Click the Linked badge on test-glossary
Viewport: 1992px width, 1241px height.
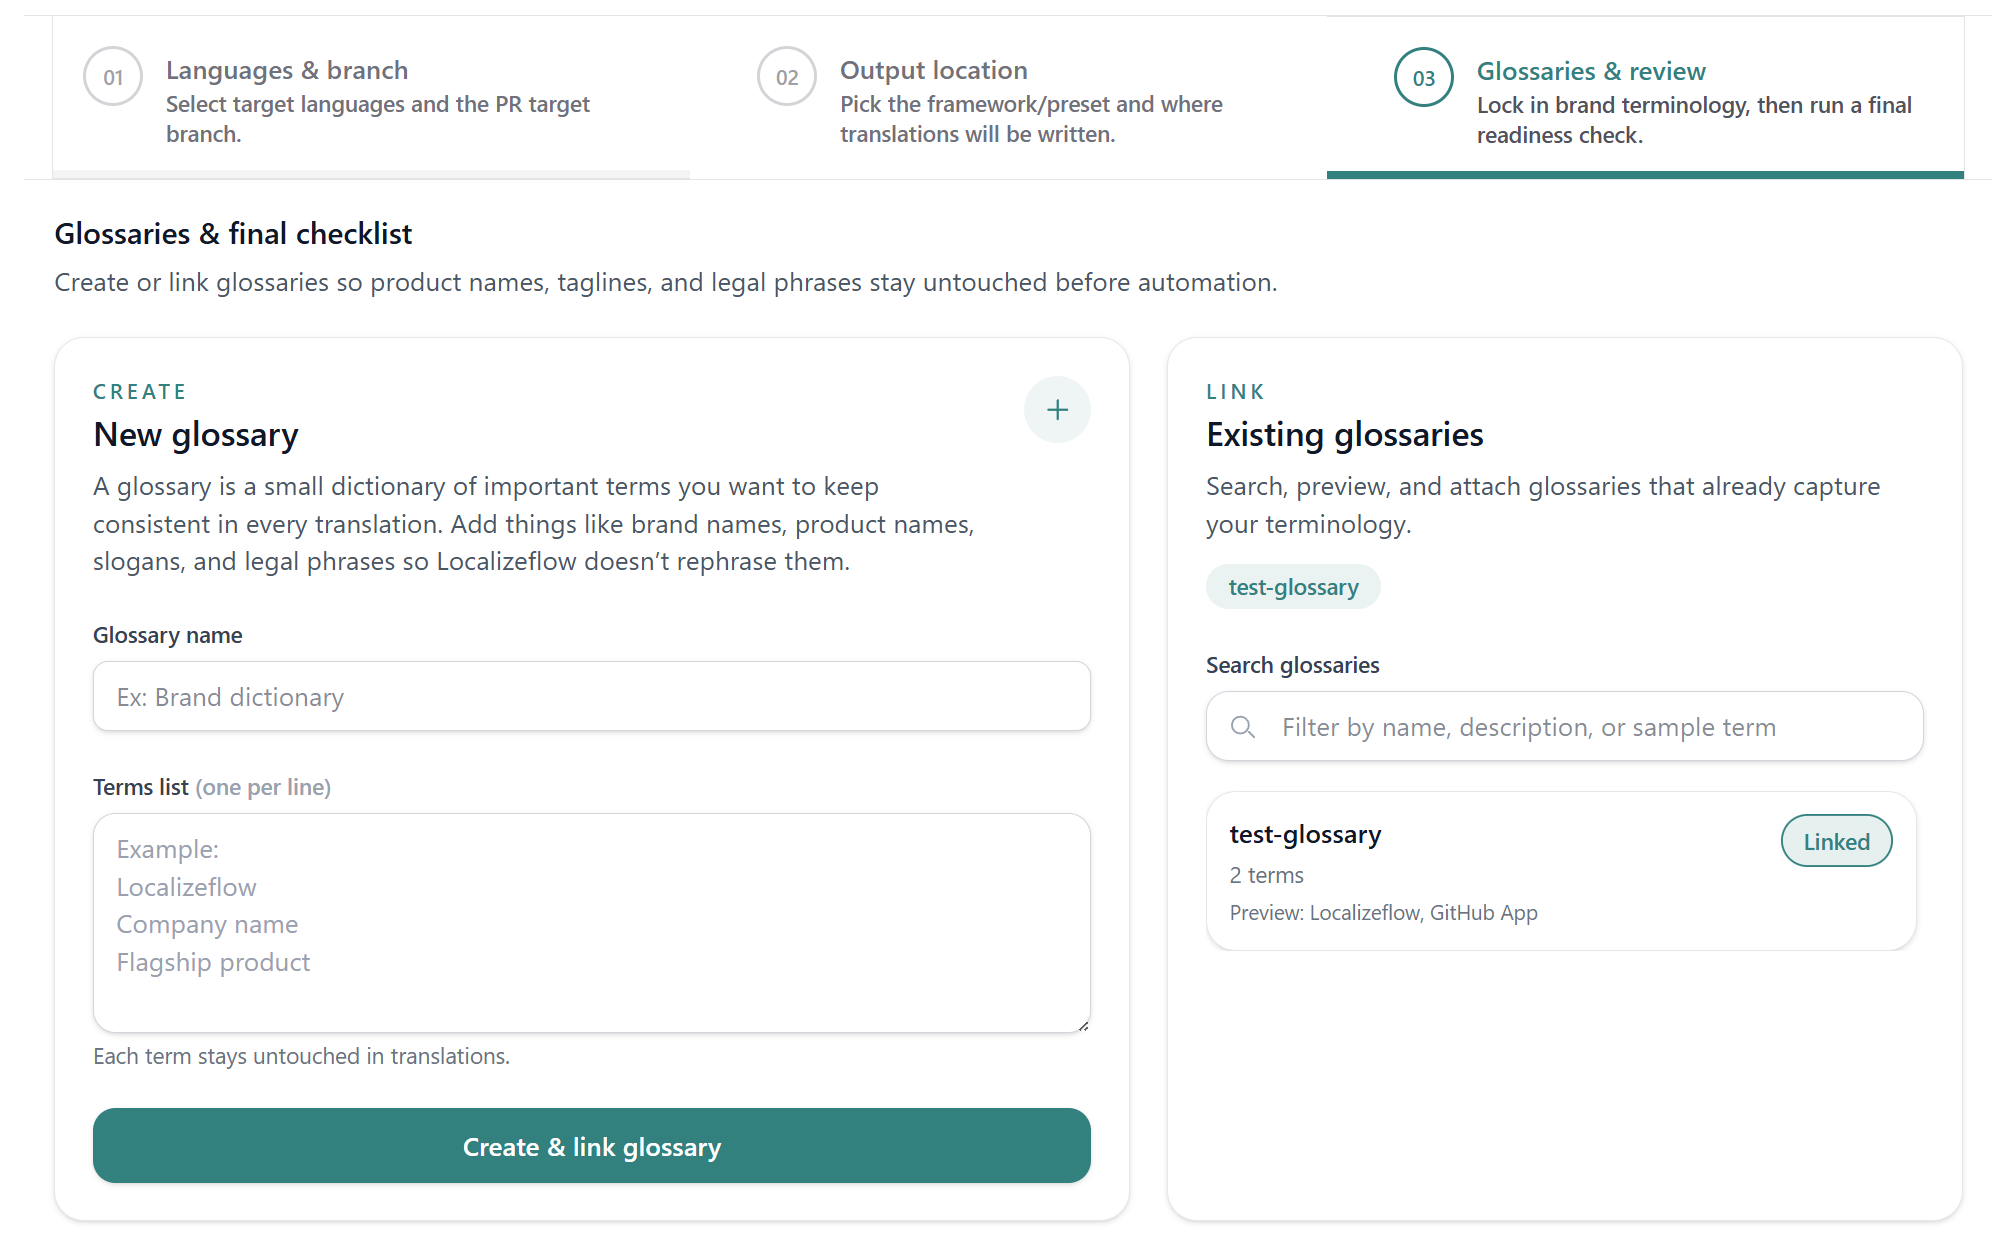click(x=1836, y=841)
